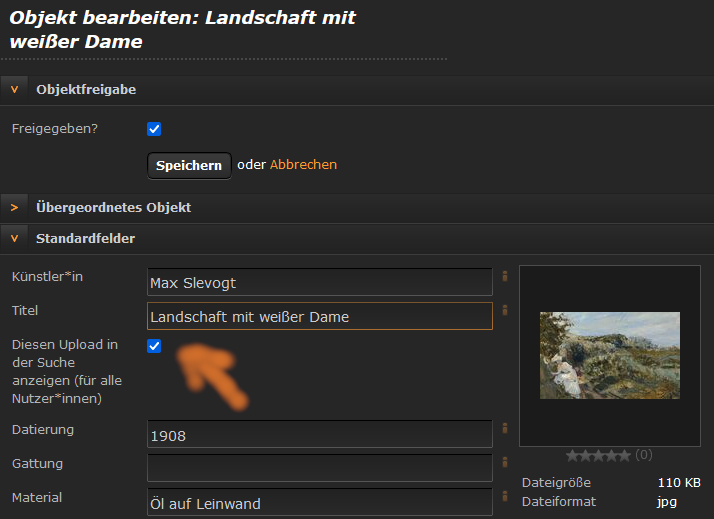Click the rating count '(0)' text
The image size is (714, 519).
[643, 455]
